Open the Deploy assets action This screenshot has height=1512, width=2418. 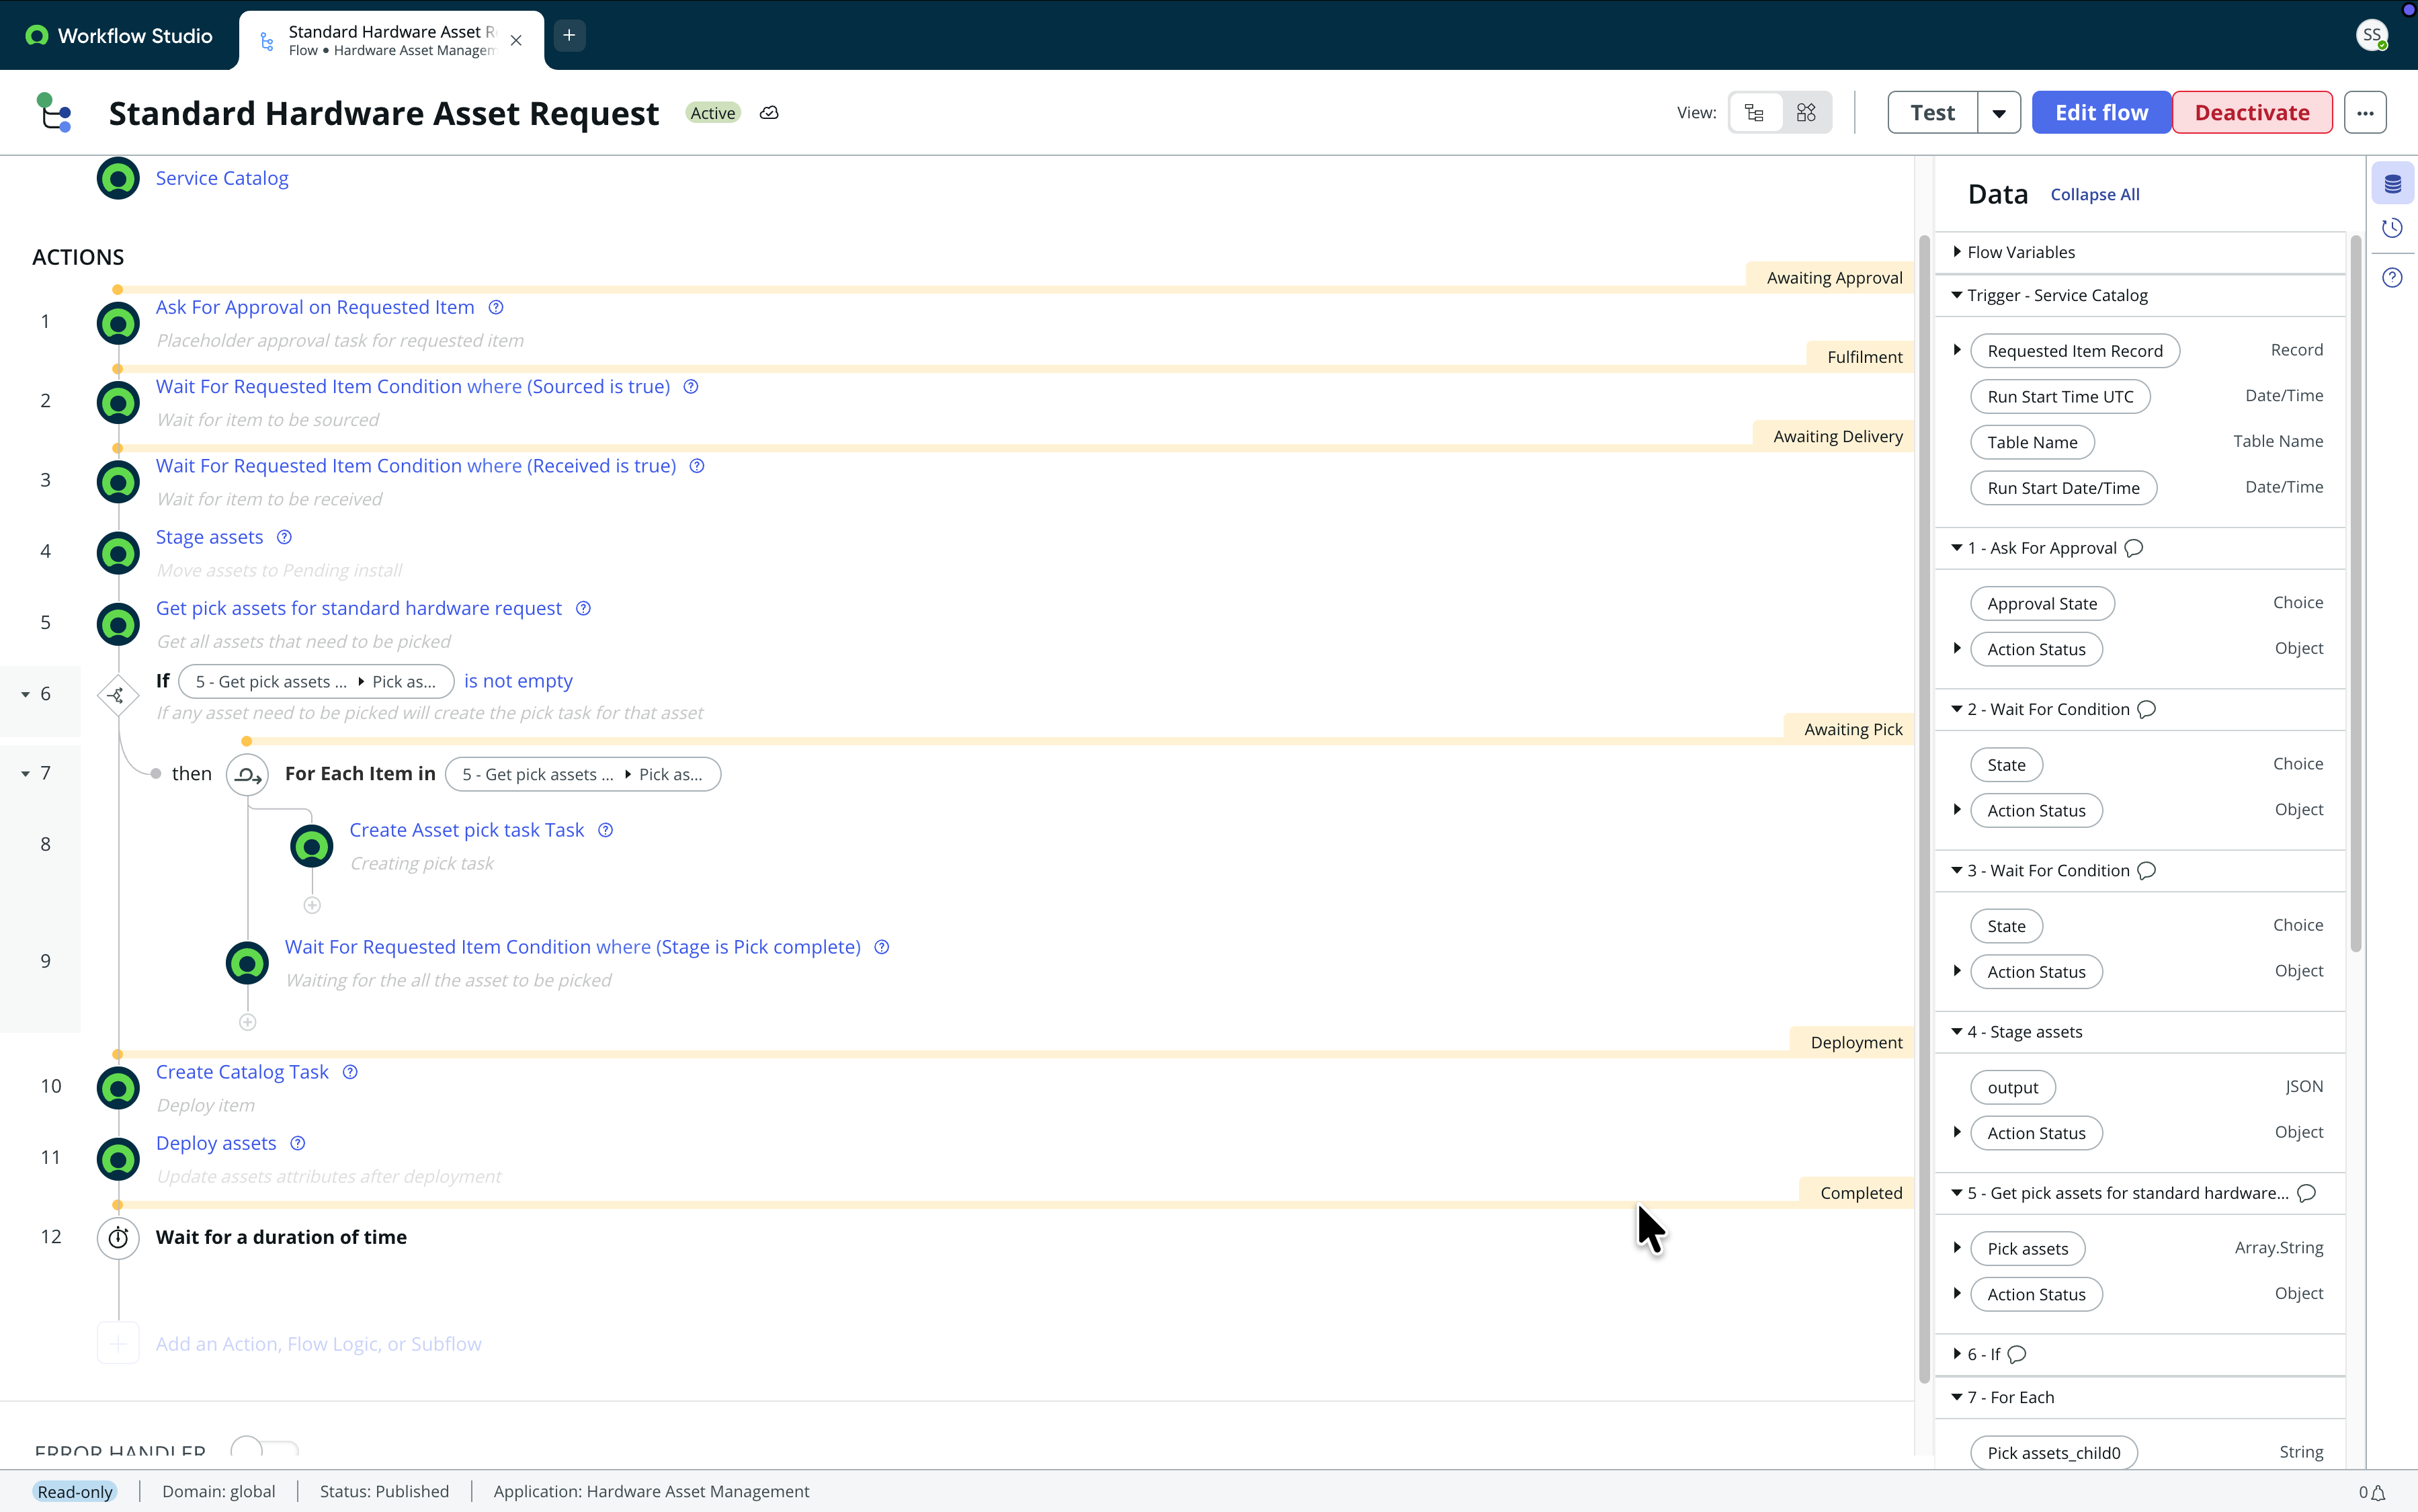pyautogui.click(x=216, y=1143)
